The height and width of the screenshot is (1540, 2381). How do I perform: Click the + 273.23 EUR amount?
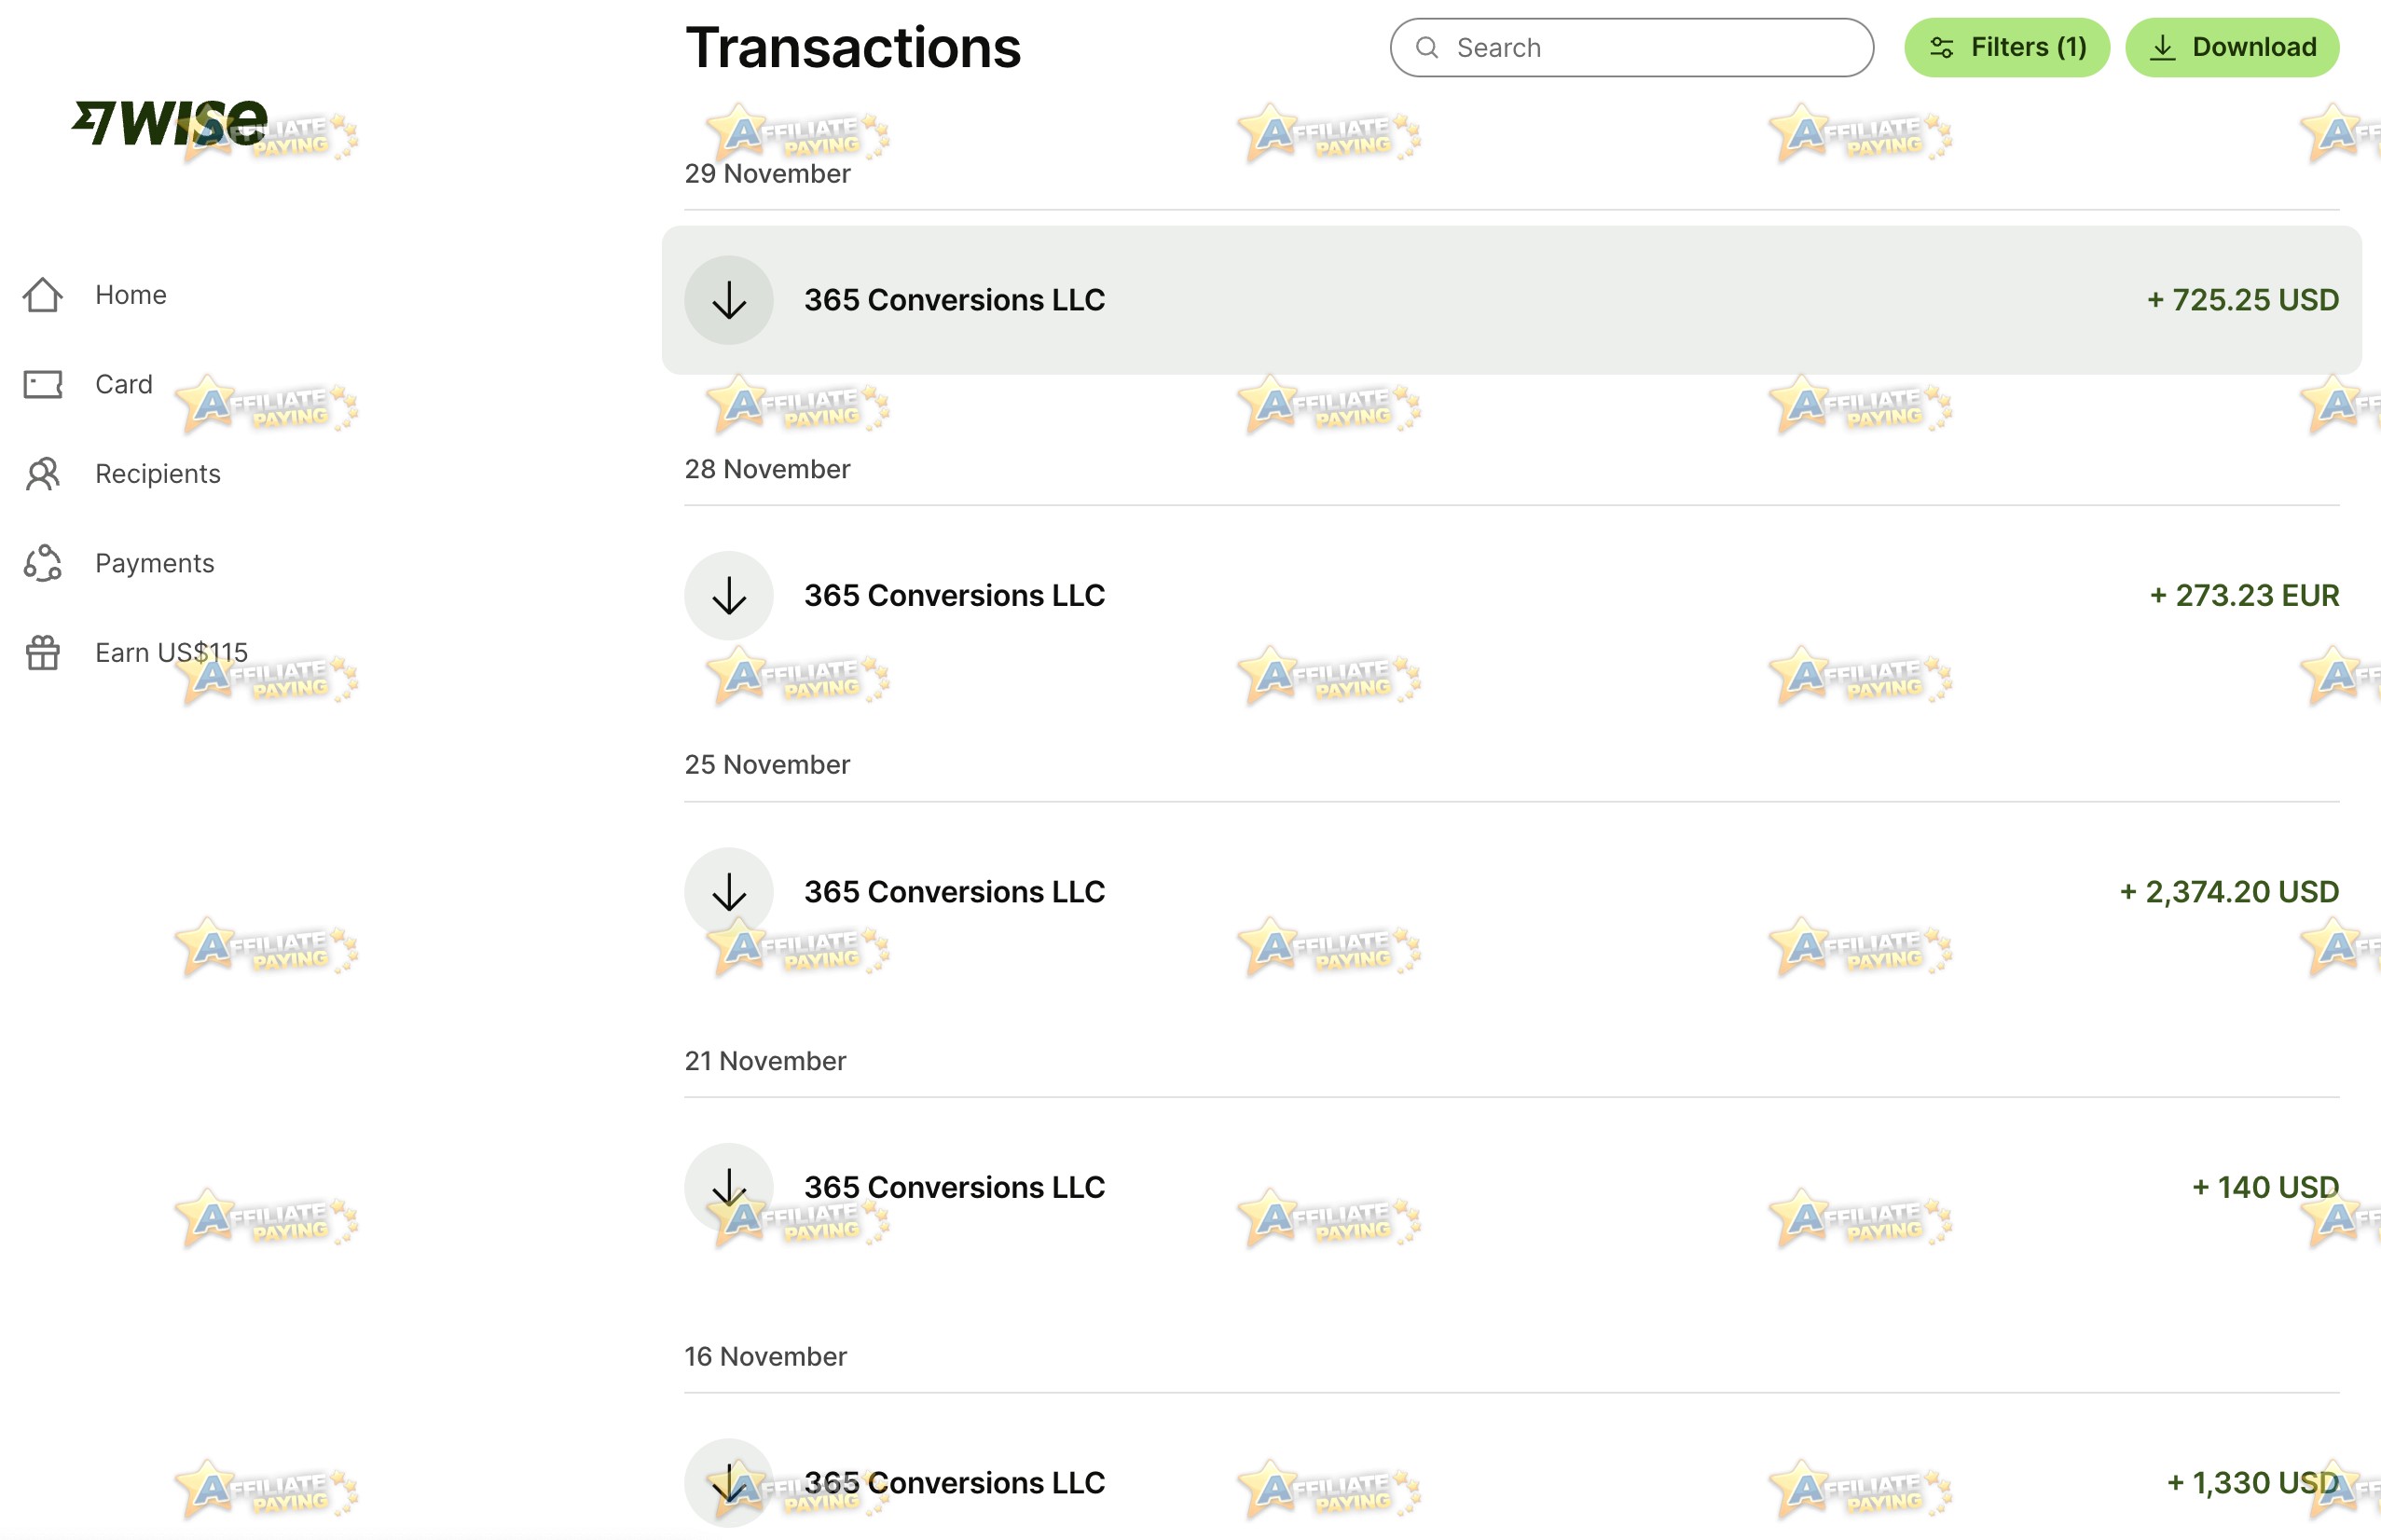coord(2245,596)
